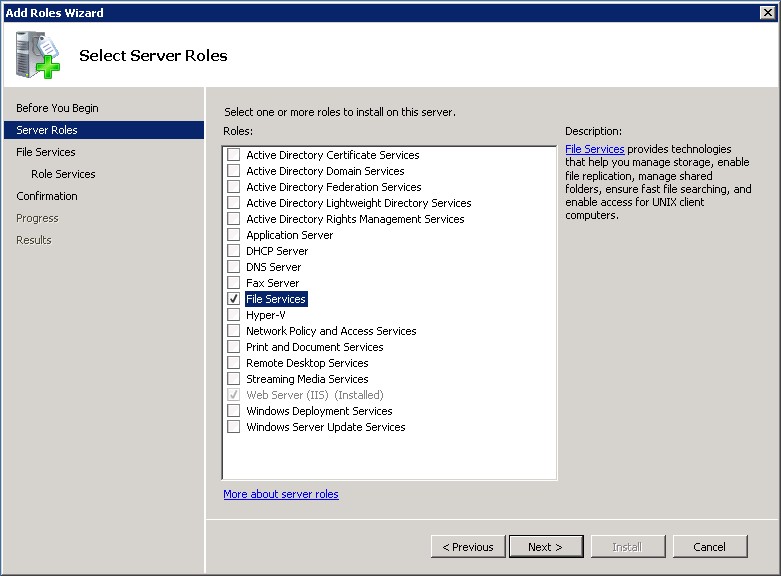Cancel the wizard
Viewport: 781px width, 576px height.
coord(710,547)
